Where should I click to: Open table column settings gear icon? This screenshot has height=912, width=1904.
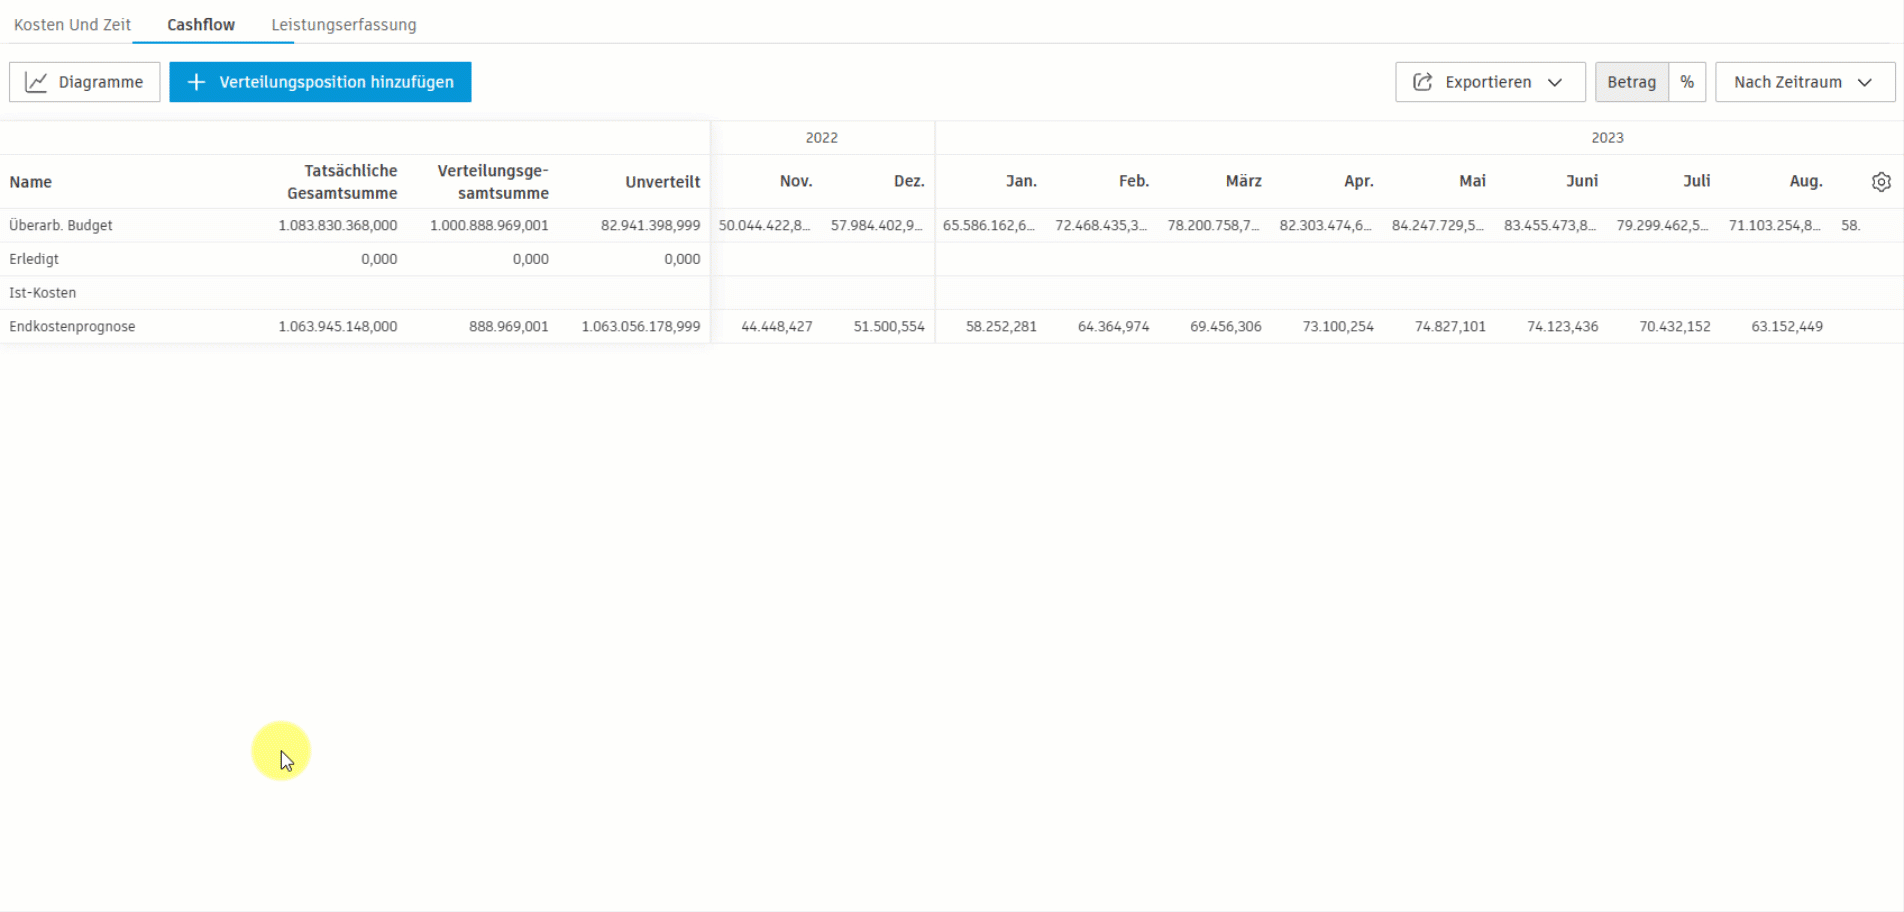1881,182
